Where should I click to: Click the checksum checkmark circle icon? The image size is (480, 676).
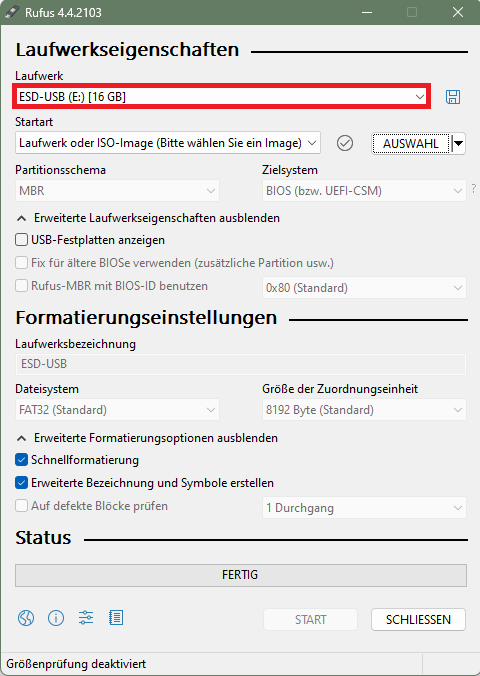coord(345,143)
